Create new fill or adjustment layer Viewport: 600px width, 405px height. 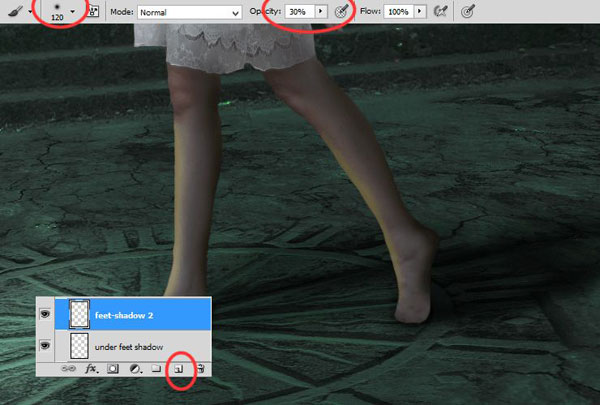135,369
